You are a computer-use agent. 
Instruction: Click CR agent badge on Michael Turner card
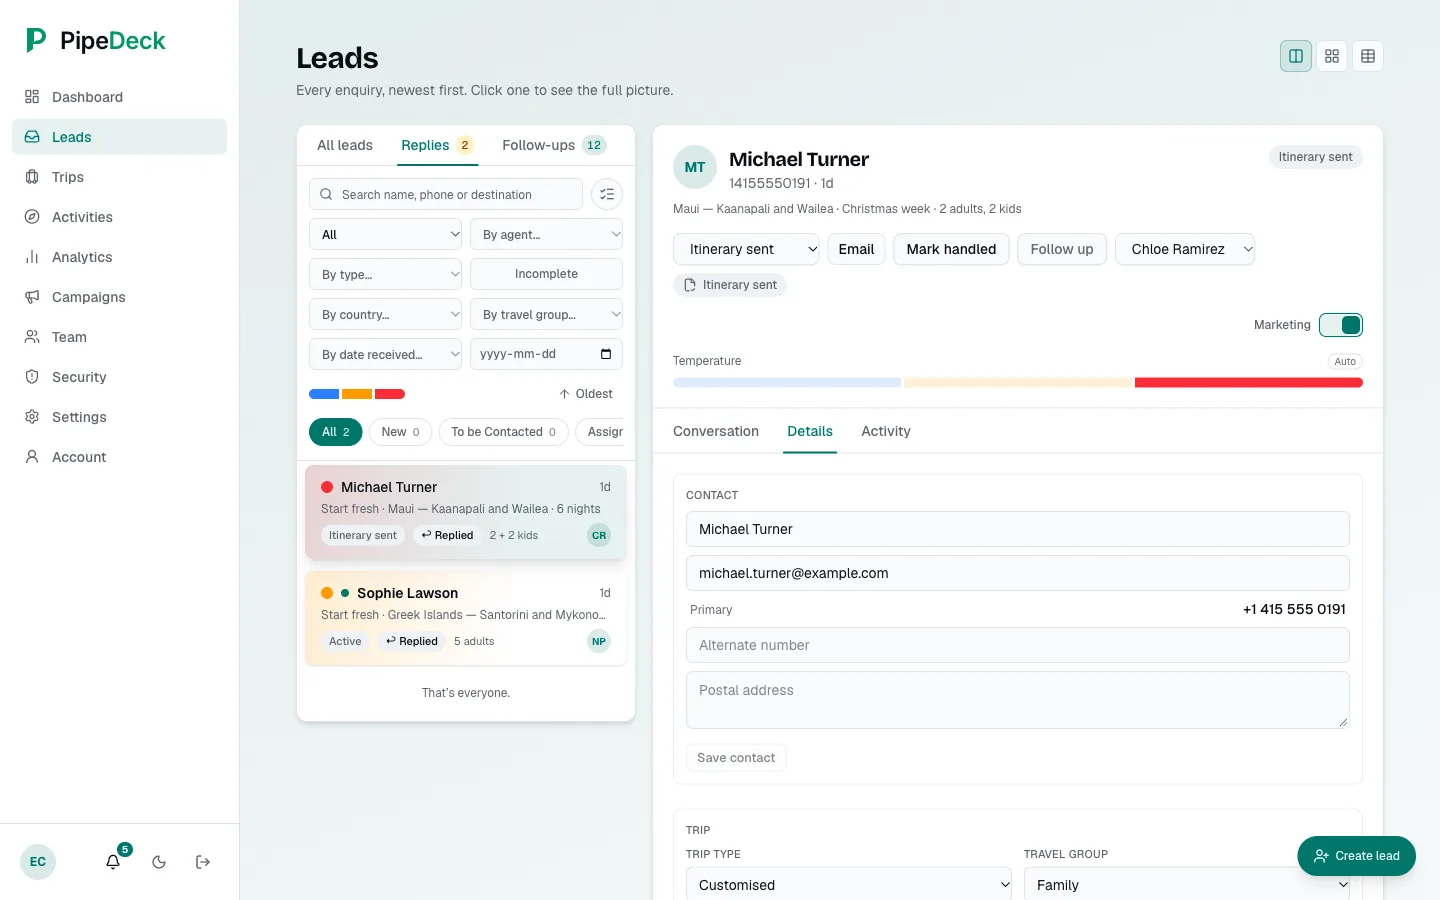click(x=599, y=535)
